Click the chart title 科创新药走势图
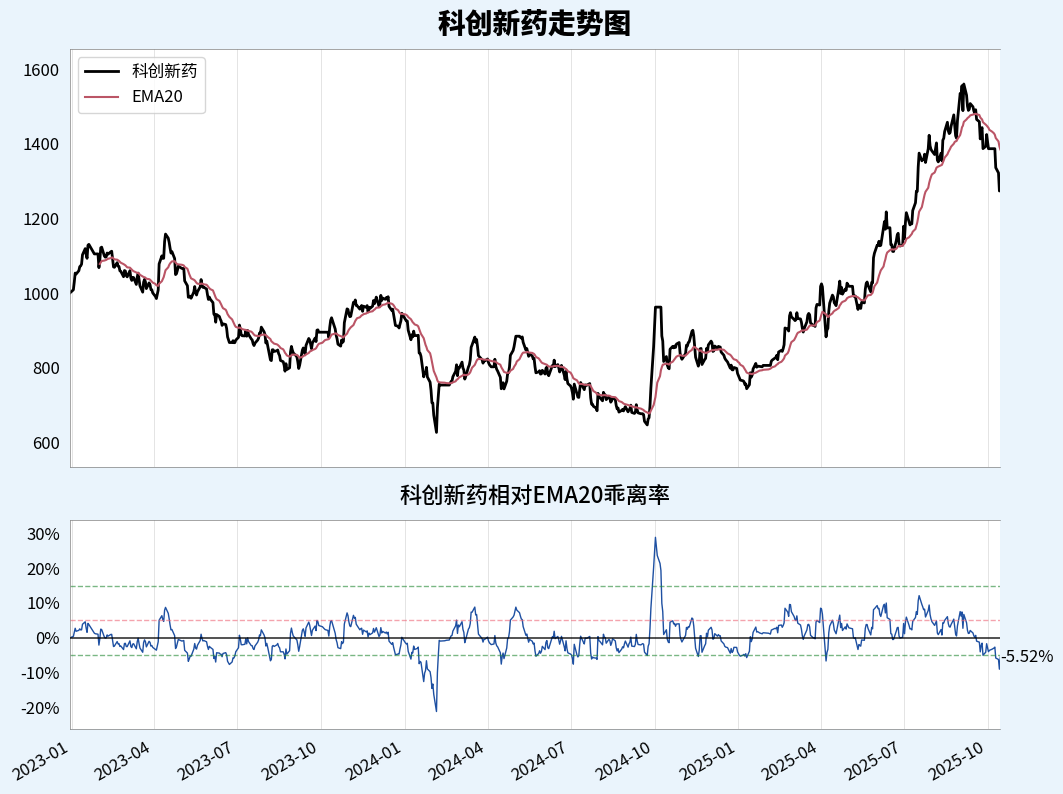Image resolution: width=1063 pixels, height=794 pixels. coord(534,23)
